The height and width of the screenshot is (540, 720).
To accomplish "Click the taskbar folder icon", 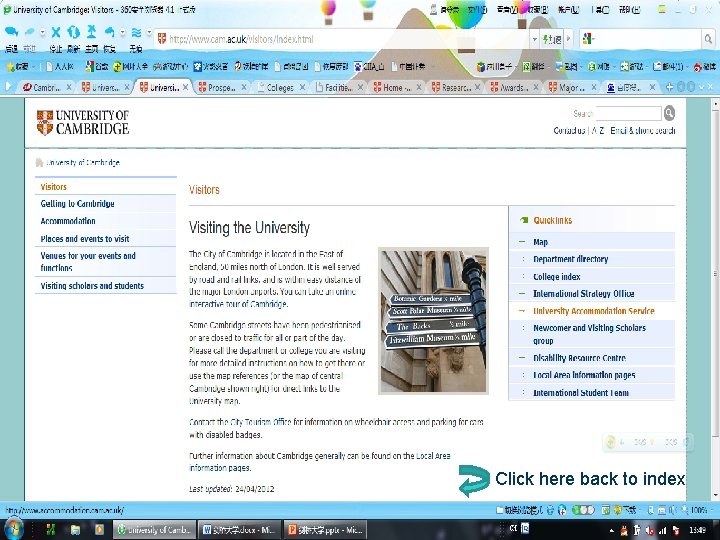I will pos(75,530).
